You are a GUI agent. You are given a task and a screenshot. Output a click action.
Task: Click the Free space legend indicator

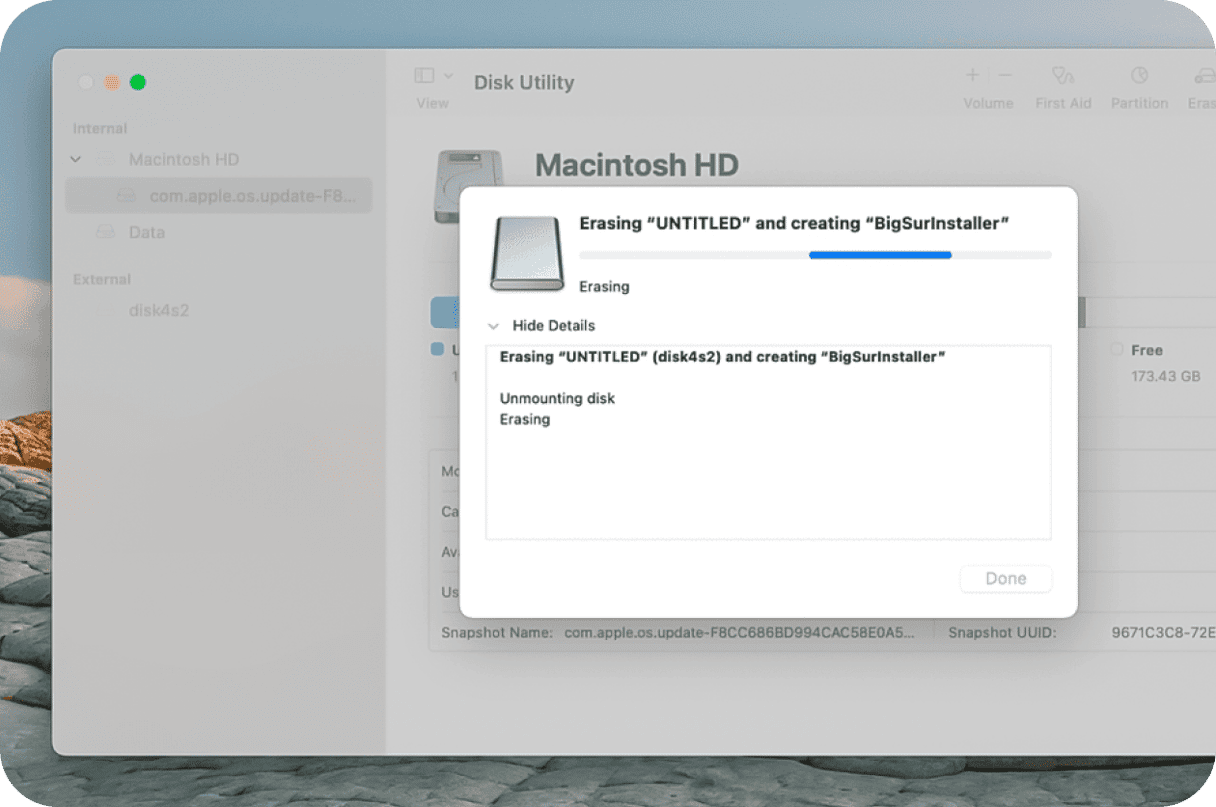[x=1117, y=350]
